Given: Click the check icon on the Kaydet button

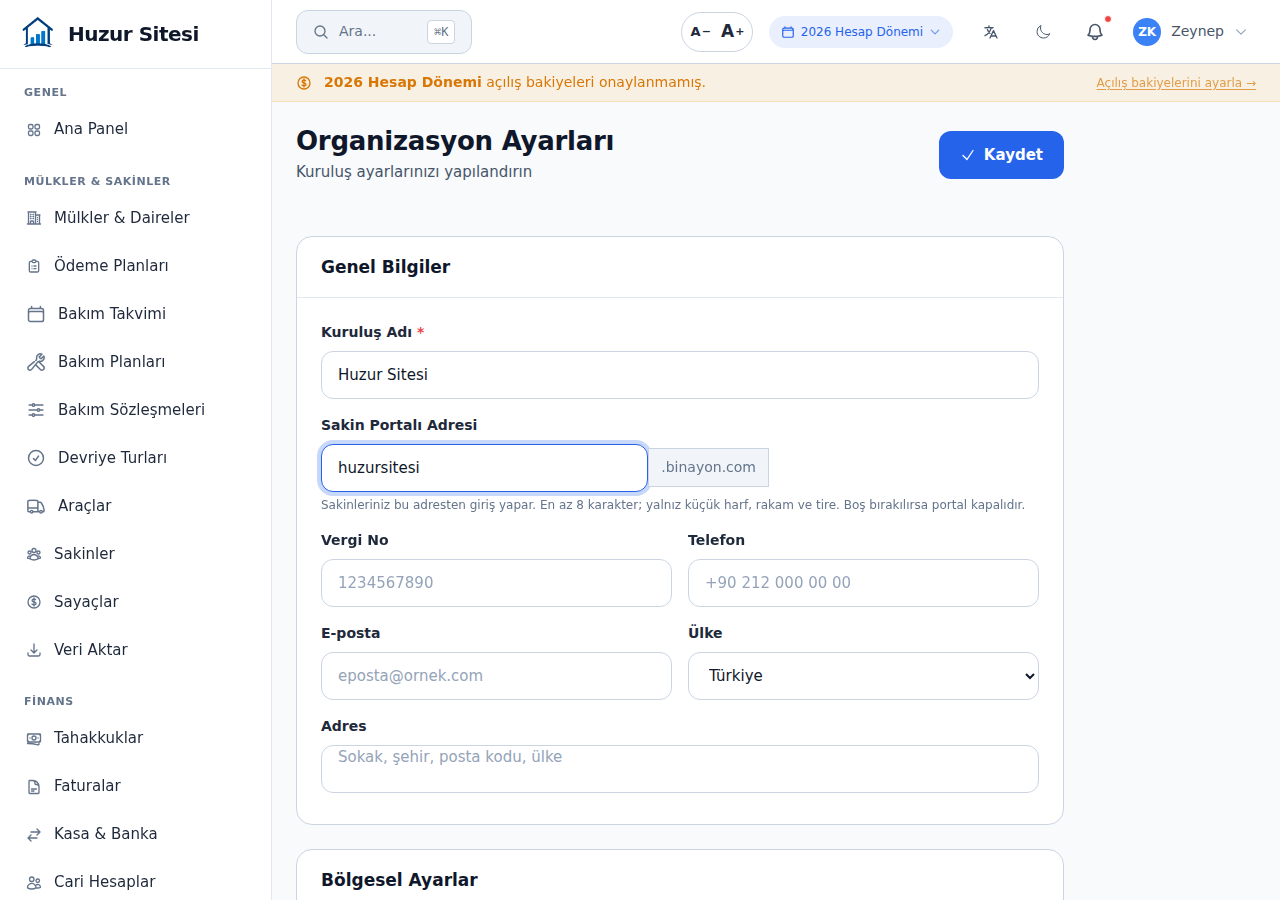Looking at the screenshot, I should pos(968,155).
